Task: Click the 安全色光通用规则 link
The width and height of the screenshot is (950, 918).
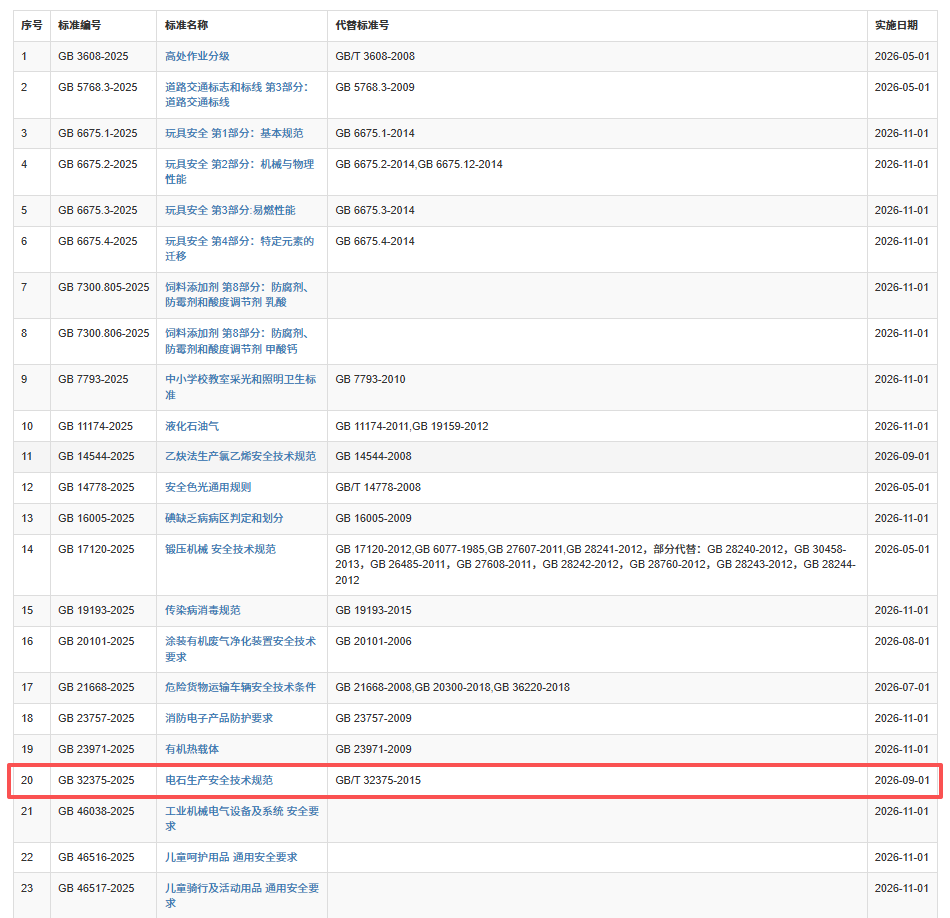Action: [x=207, y=487]
